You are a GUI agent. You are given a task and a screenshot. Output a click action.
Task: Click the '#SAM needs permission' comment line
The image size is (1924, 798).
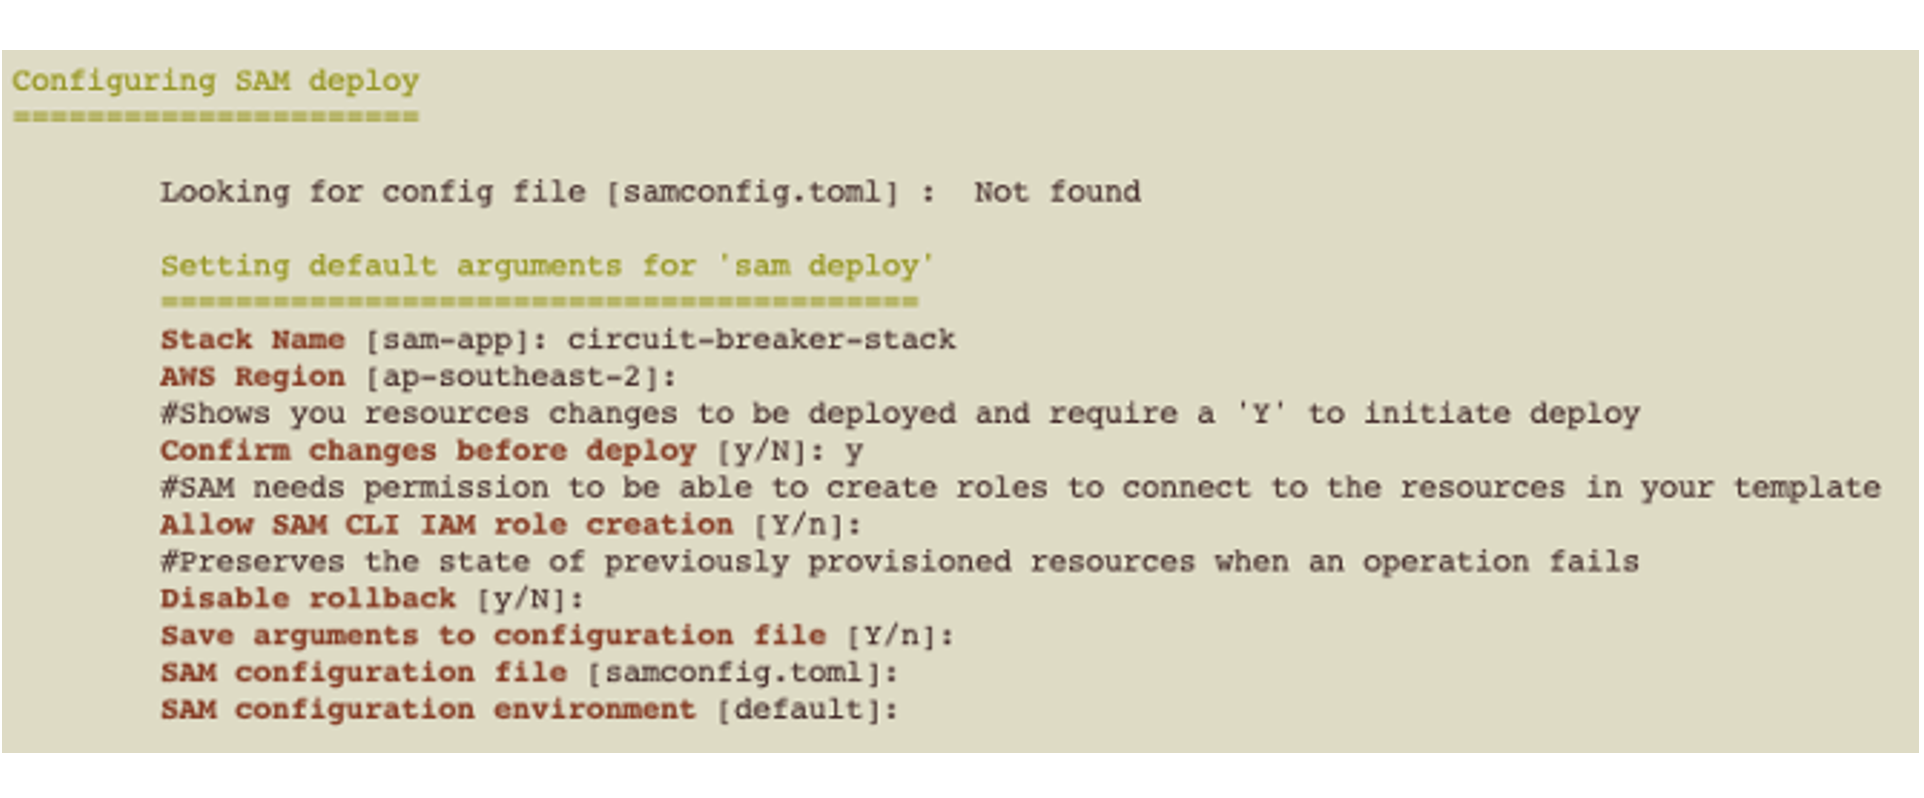[x=1020, y=488]
